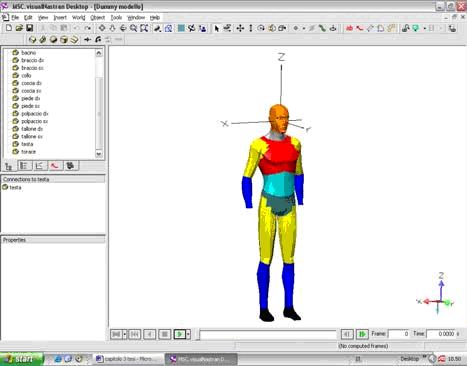
Task: Open the World menu
Action: point(78,17)
